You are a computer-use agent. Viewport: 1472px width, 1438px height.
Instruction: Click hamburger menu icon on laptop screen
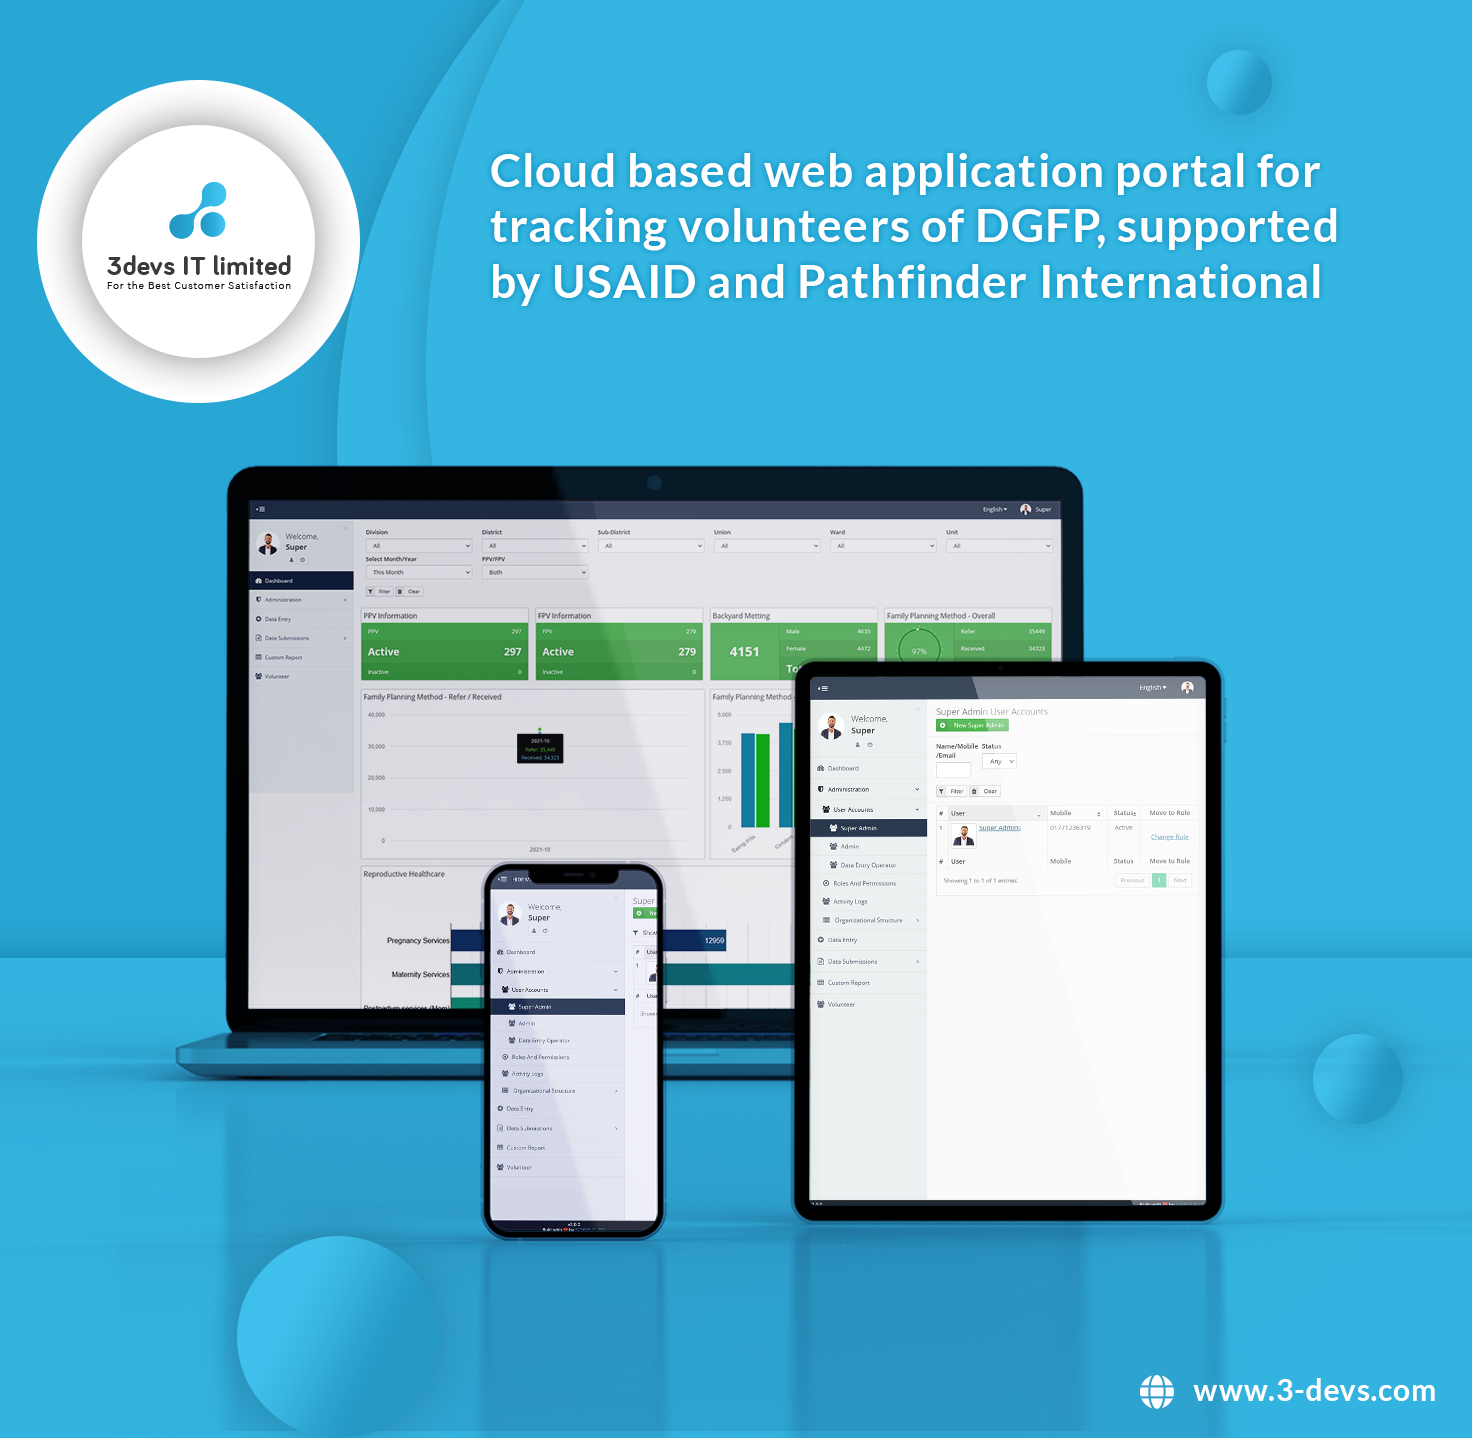coord(260,509)
